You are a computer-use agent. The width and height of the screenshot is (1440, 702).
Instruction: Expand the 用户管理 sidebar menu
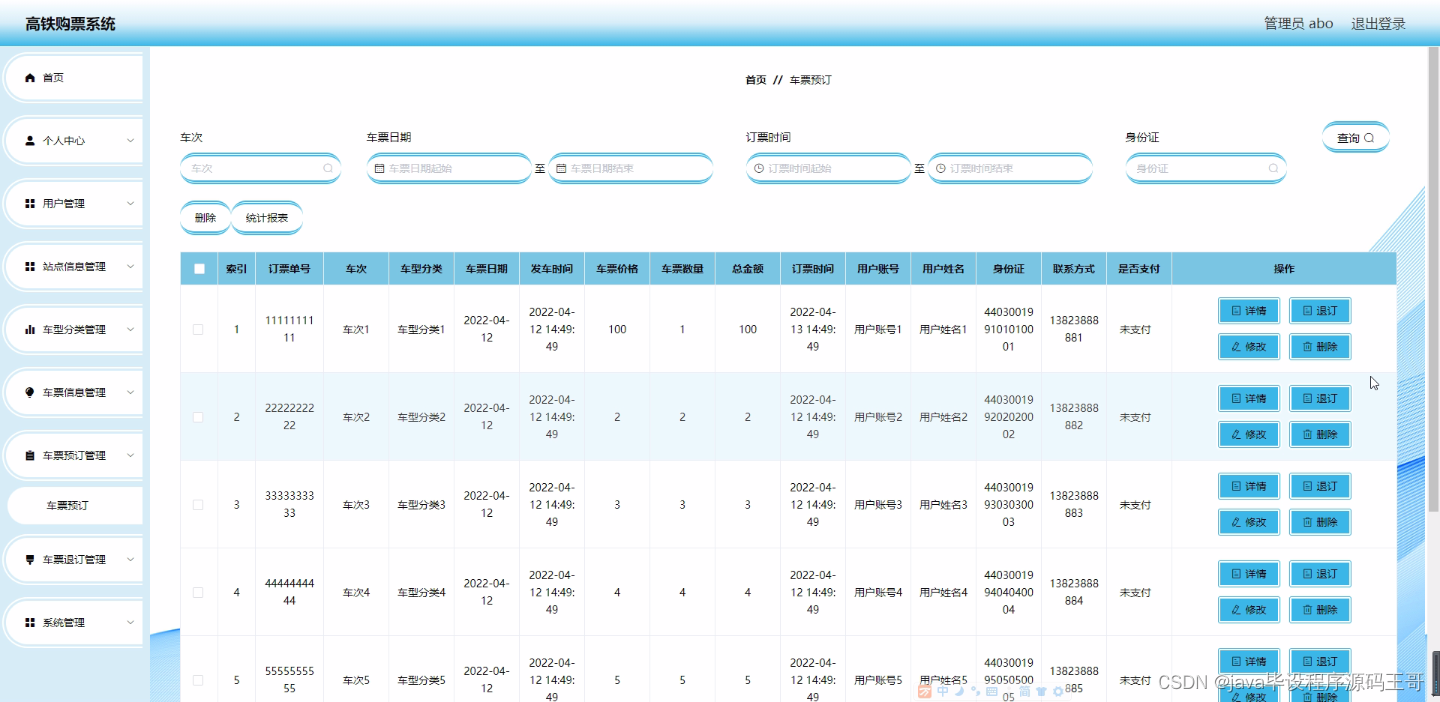coord(72,203)
